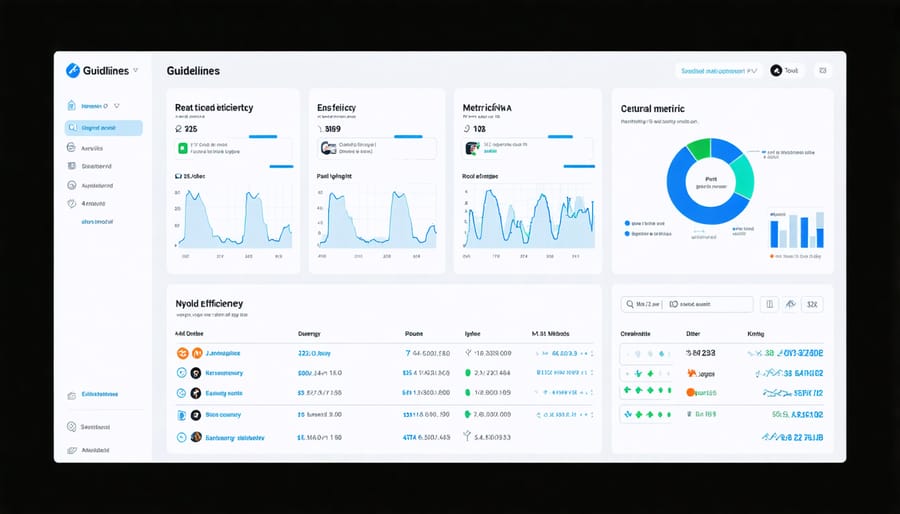Click the magnifier icon inside the search field
The width and height of the screenshot is (900, 514).
pos(630,305)
